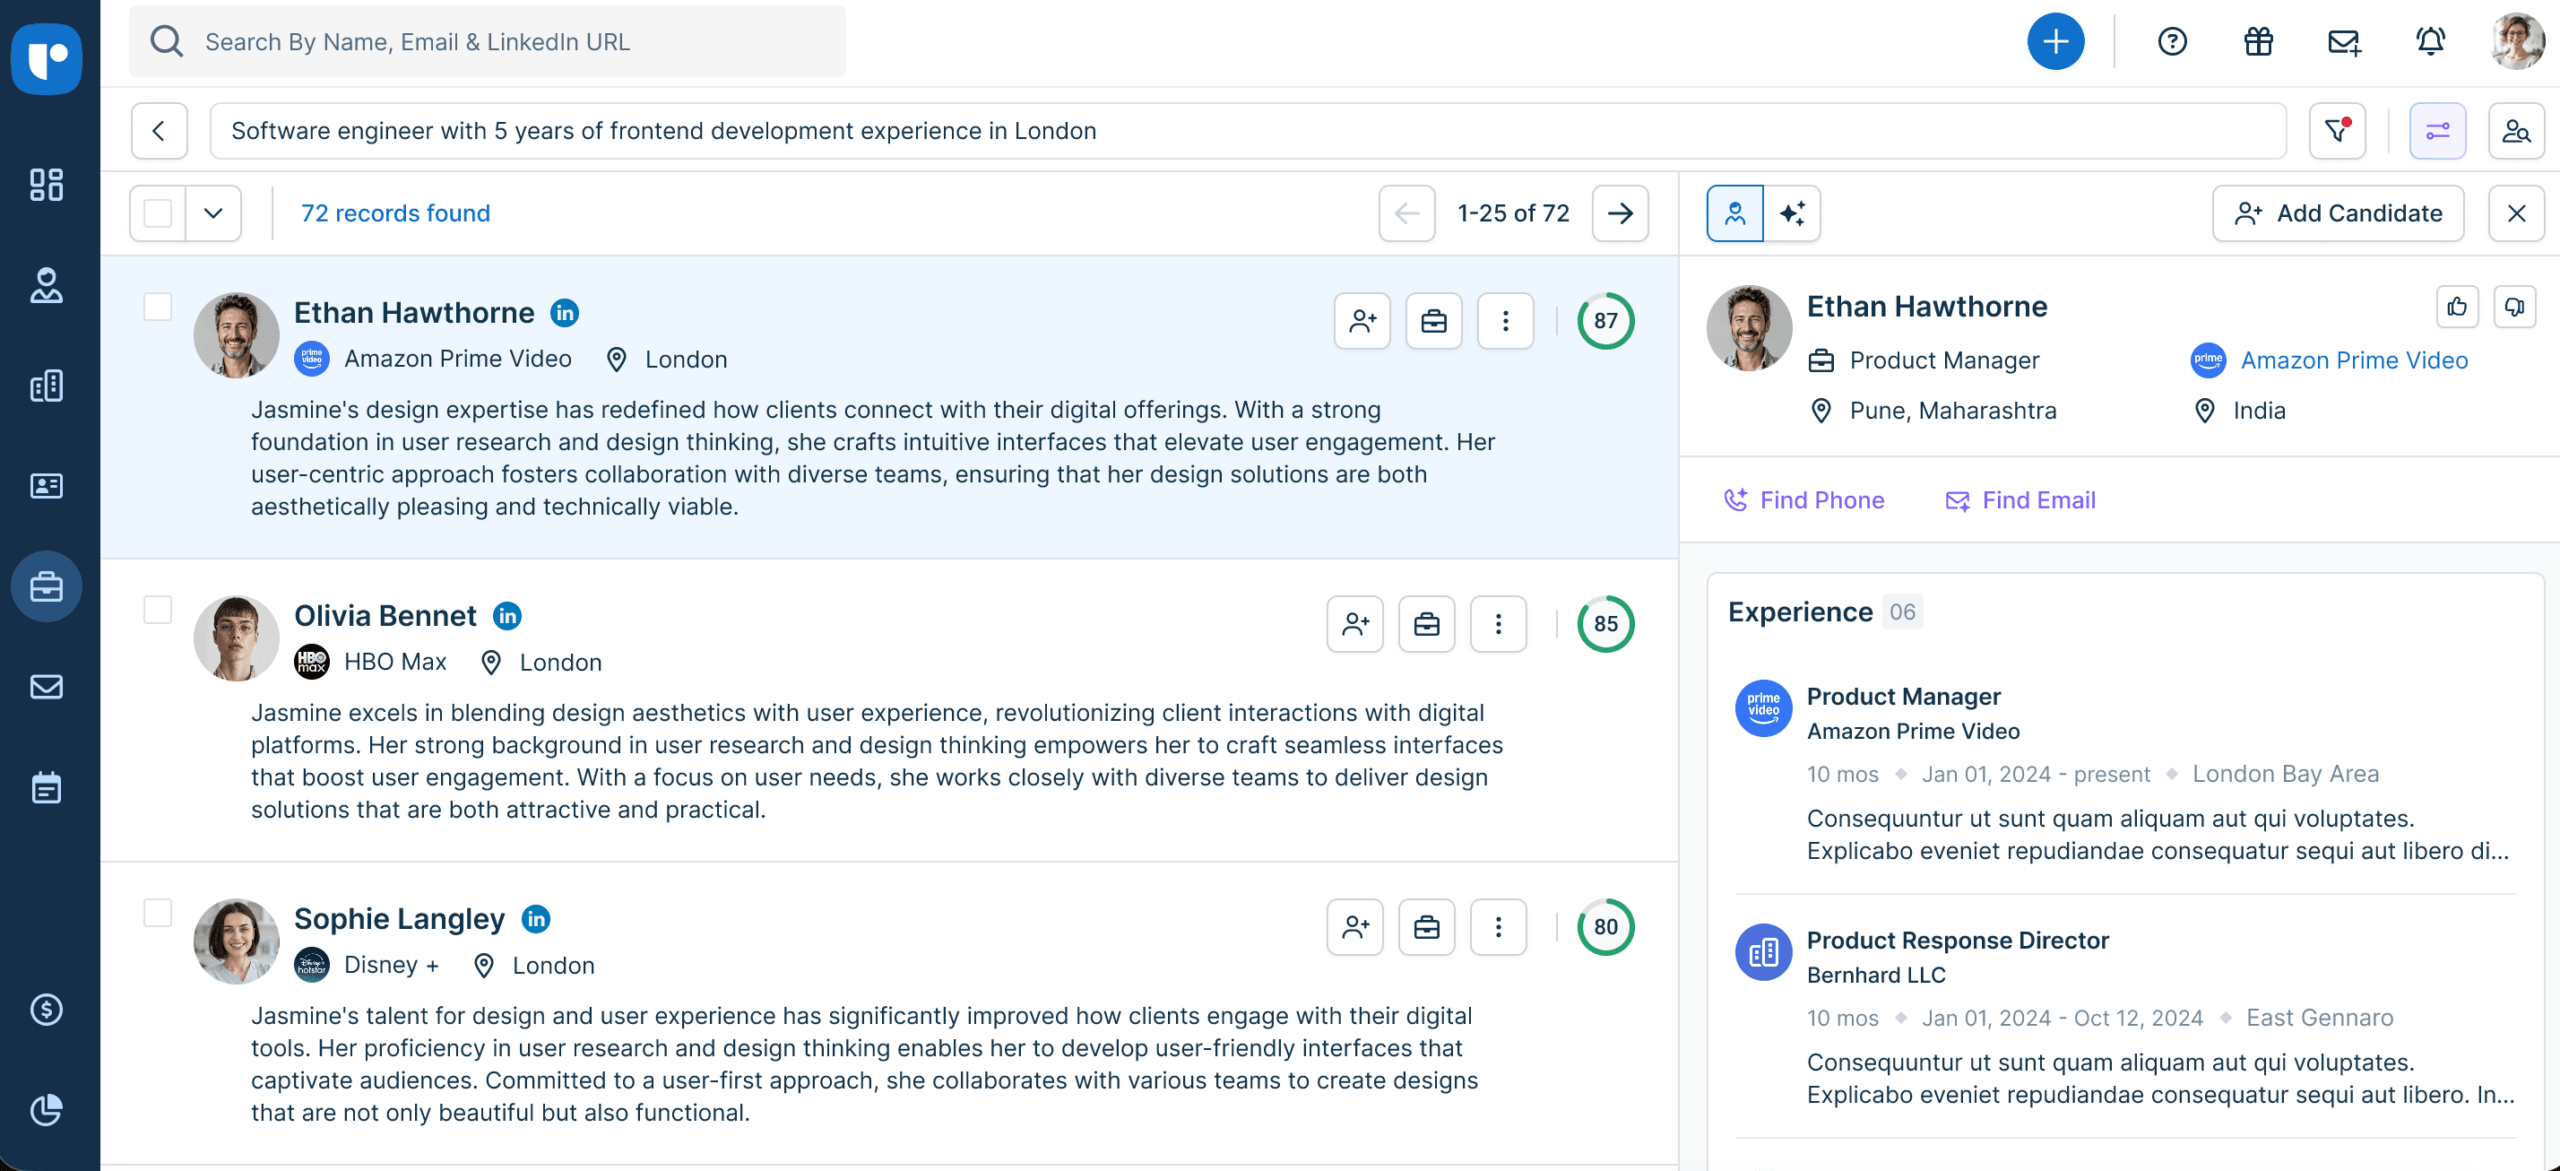
Task: Open the gift rewards icon
Action: tap(2258, 42)
